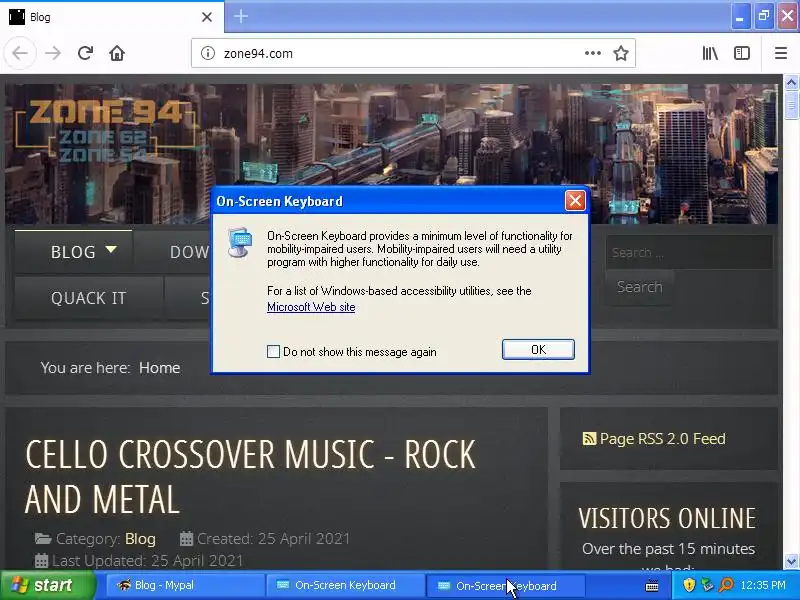Click the website search text field

coord(689,253)
